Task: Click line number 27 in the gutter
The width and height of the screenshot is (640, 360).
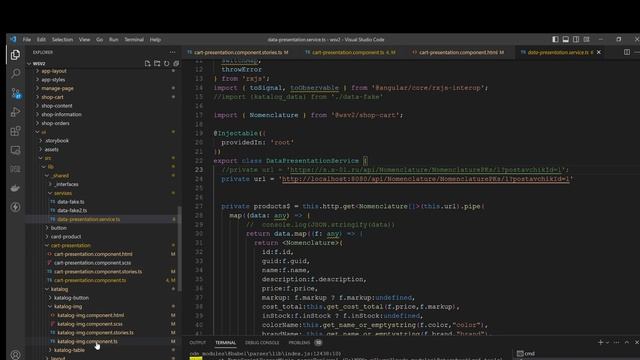Action: click(199, 207)
